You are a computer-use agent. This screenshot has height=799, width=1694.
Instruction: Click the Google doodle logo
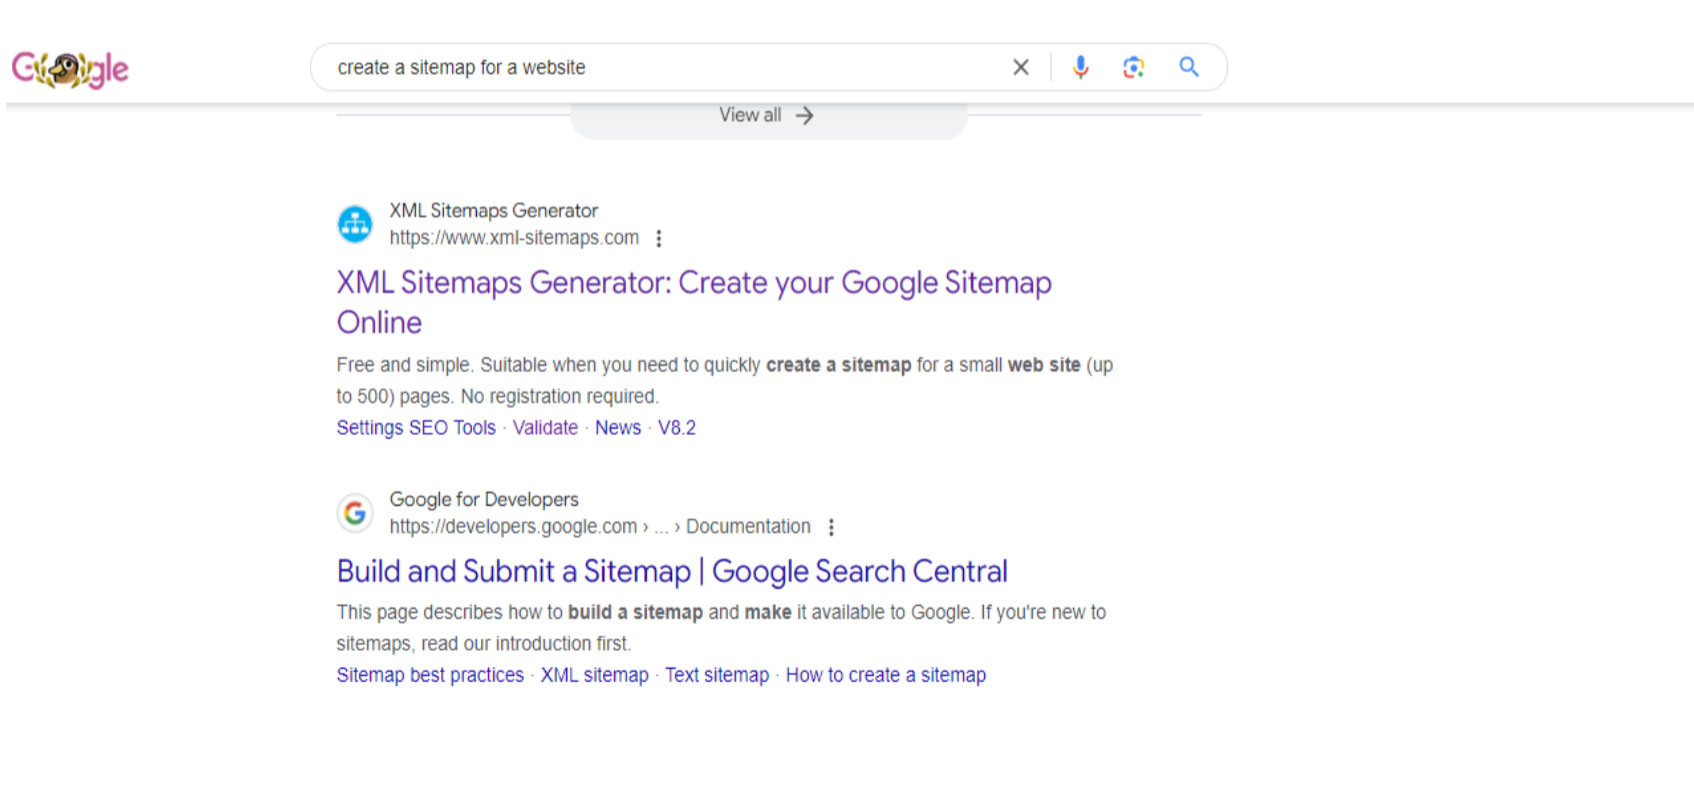pos(70,69)
